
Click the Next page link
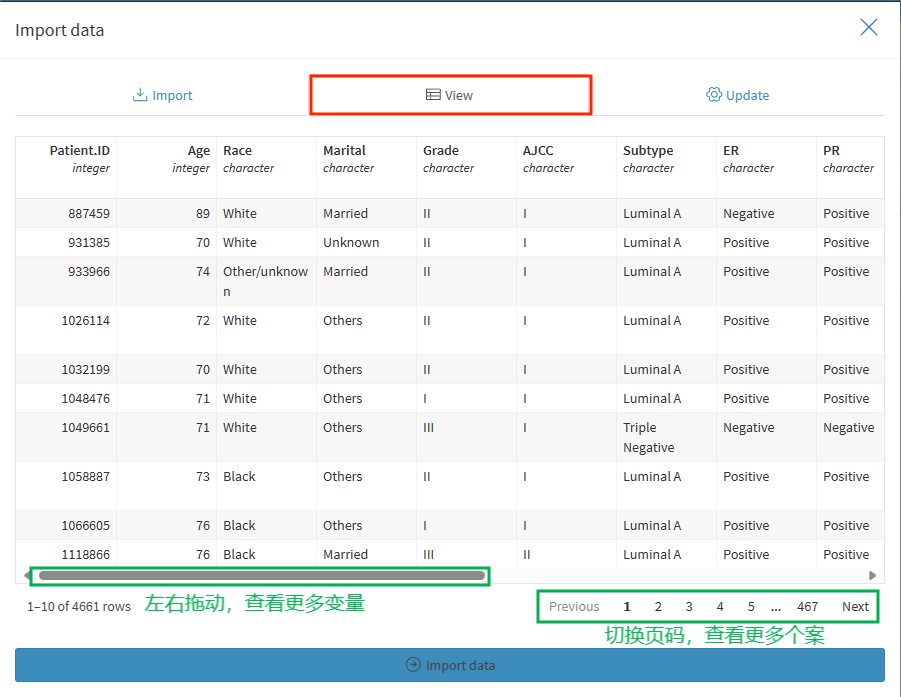point(855,606)
